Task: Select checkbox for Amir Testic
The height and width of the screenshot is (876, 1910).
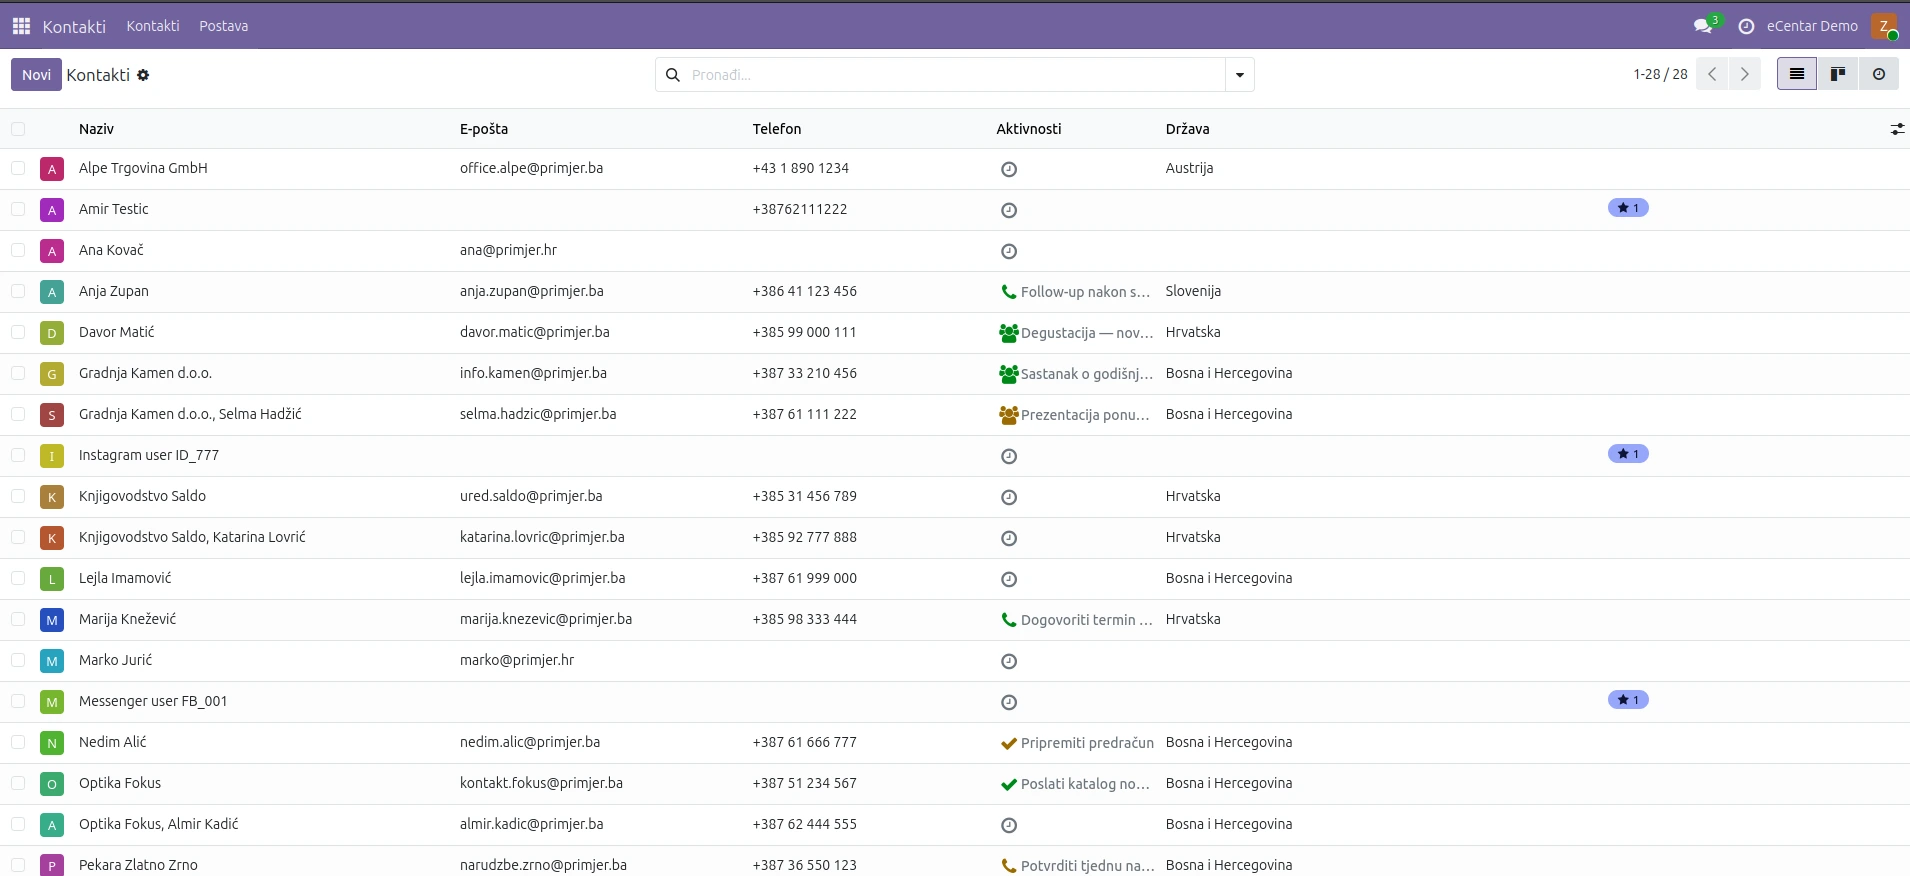Action: (x=18, y=209)
